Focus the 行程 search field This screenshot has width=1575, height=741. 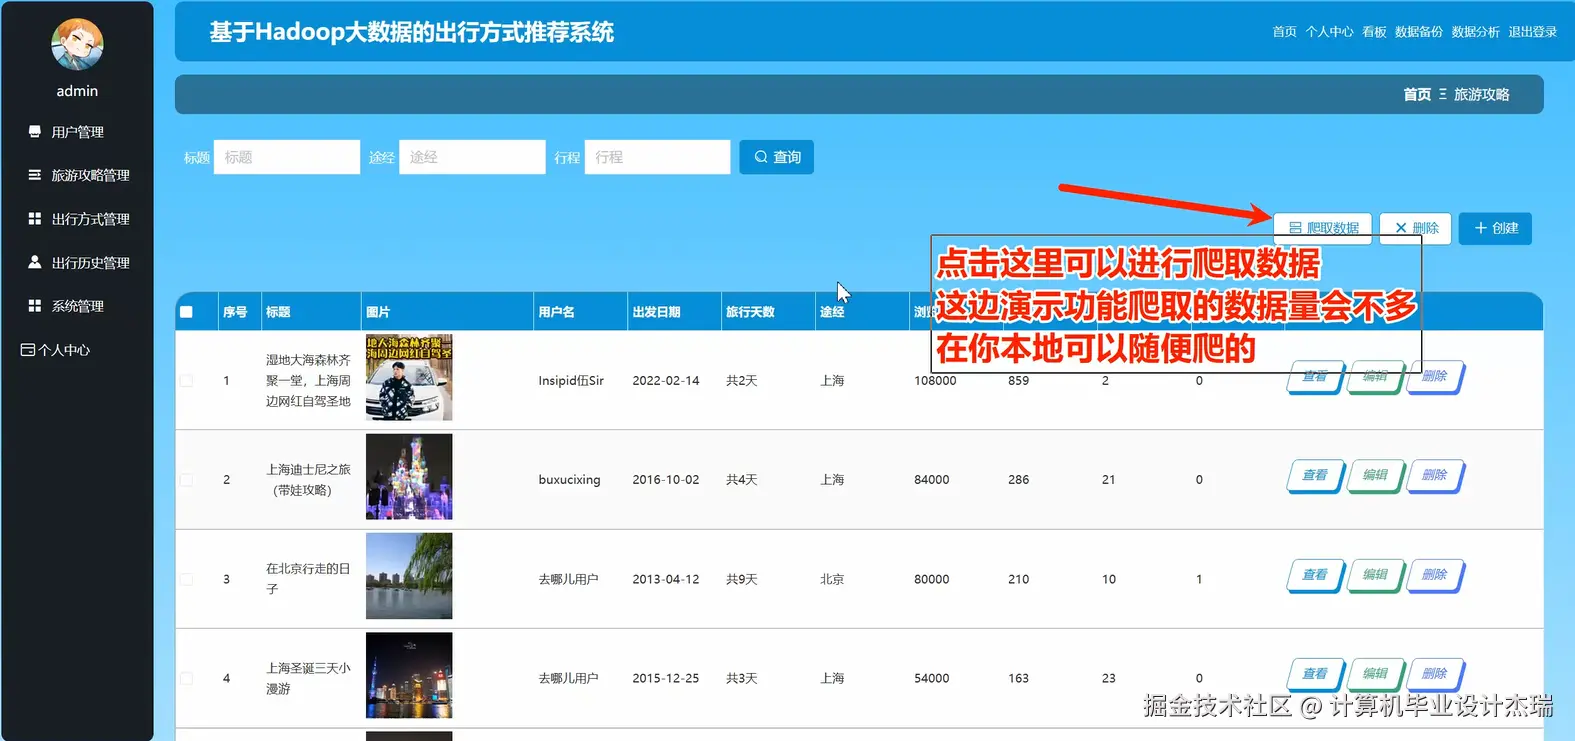(657, 157)
